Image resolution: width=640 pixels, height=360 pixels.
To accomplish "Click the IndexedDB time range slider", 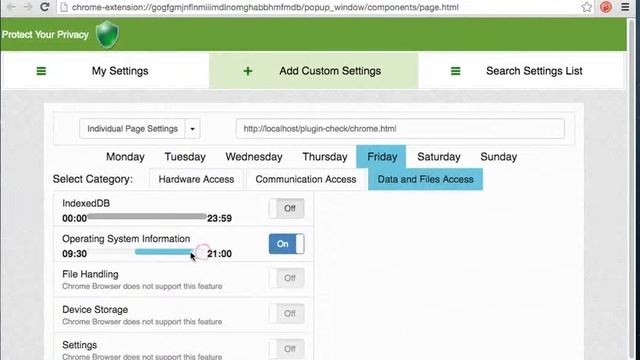I will tap(147, 216).
